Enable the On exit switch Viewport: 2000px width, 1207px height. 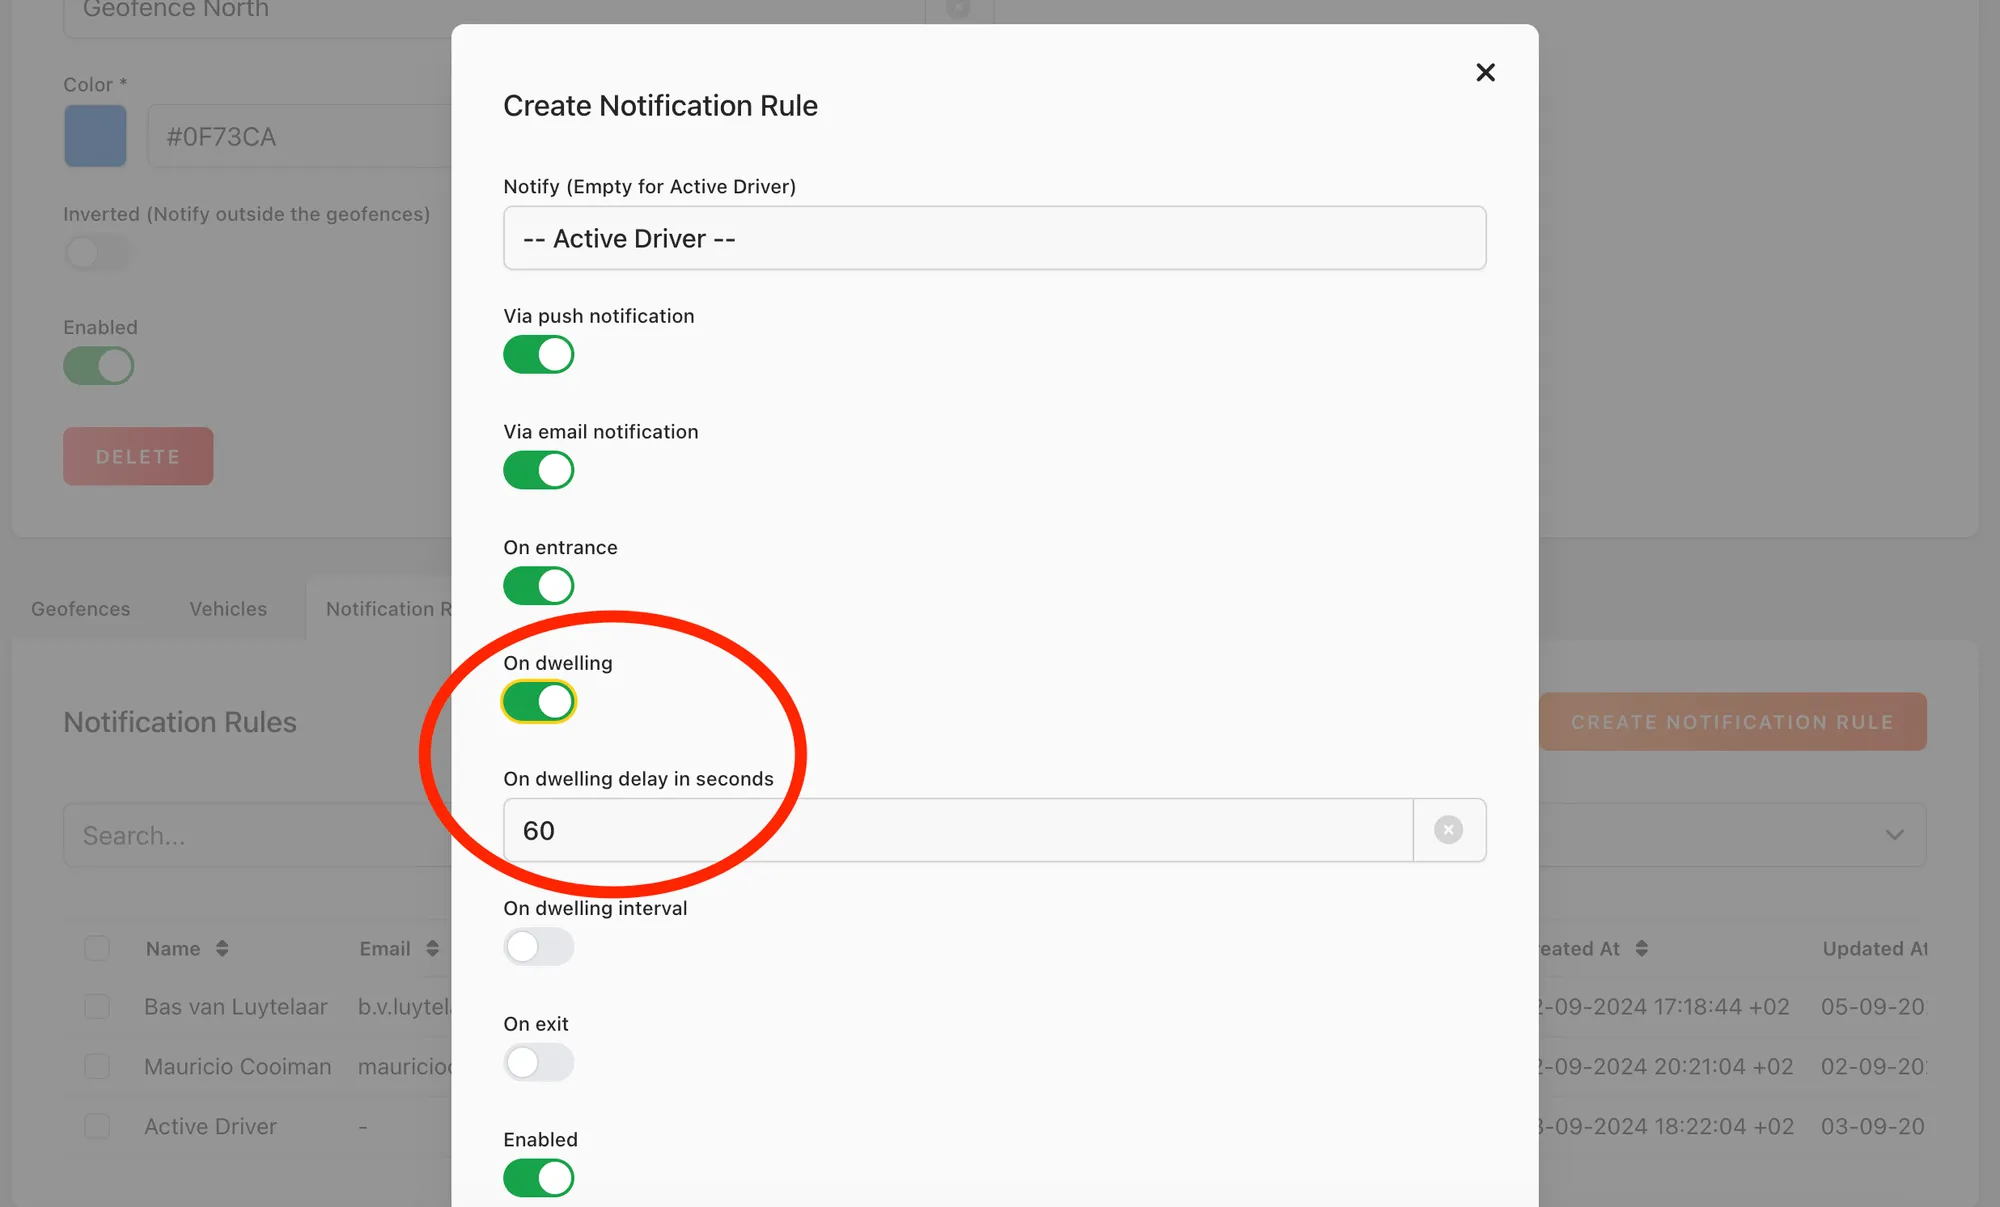(x=538, y=1062)
